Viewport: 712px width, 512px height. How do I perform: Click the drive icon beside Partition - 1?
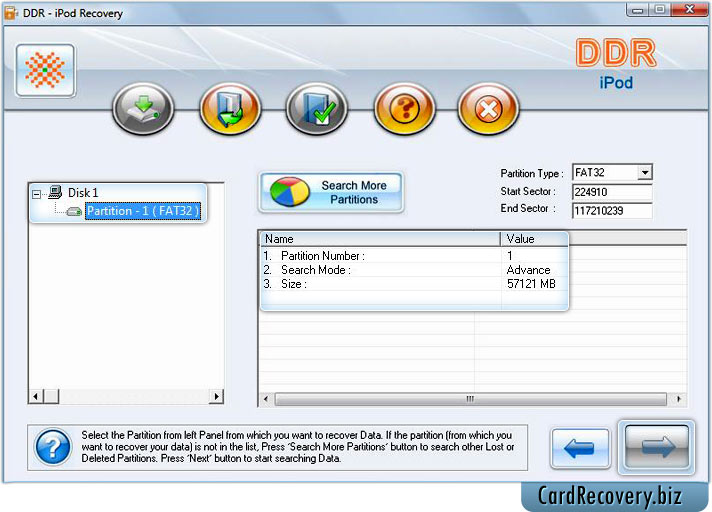[x=74, y=212]
